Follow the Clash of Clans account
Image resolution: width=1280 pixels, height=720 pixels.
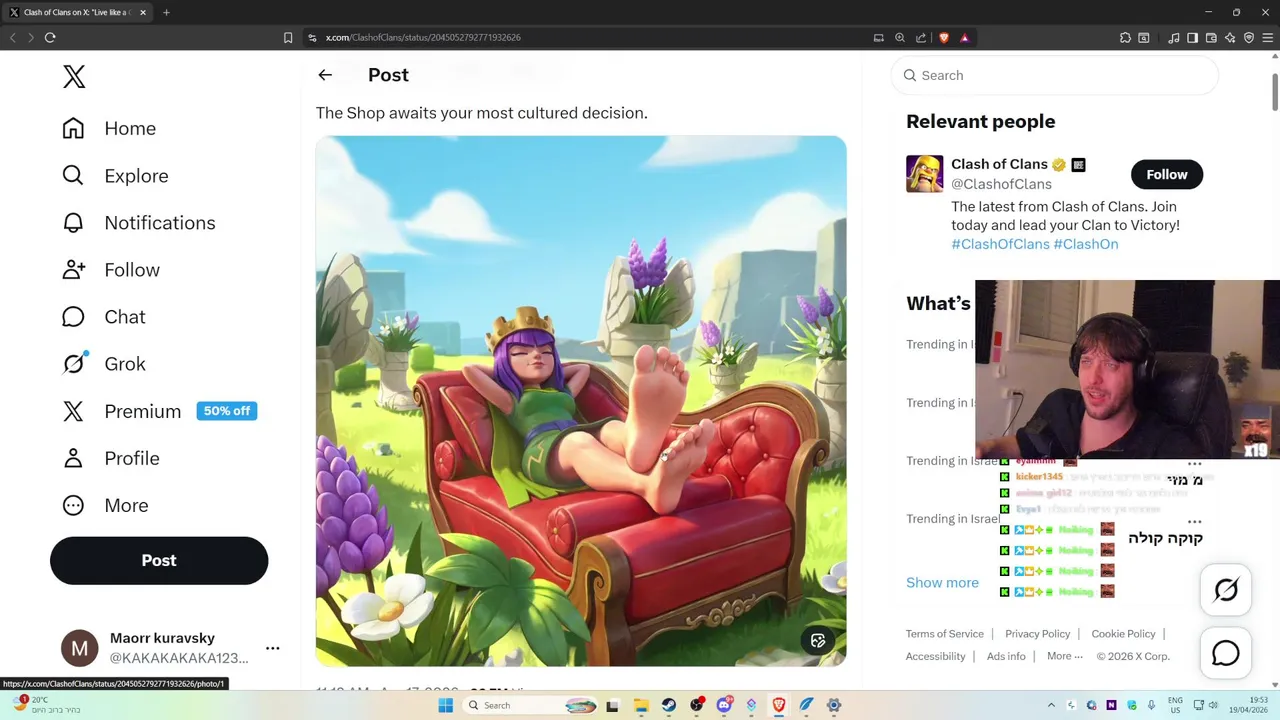tap(1167, 174)
